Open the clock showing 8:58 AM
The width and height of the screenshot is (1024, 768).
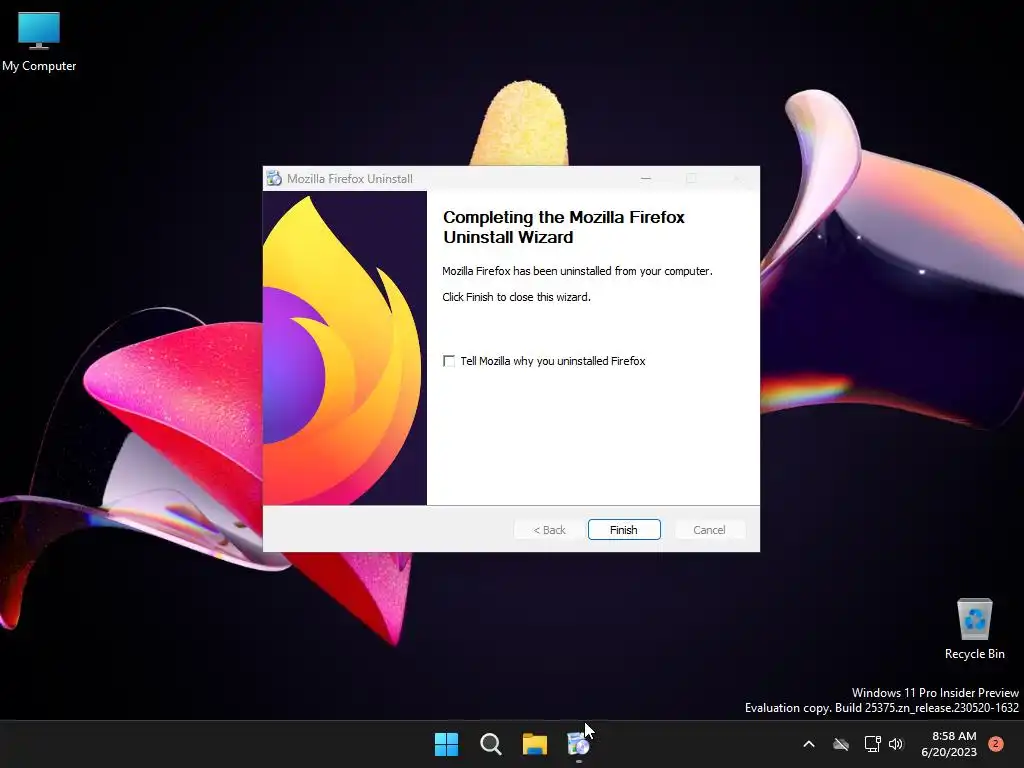pyautogui.click(x=949, y=744)
